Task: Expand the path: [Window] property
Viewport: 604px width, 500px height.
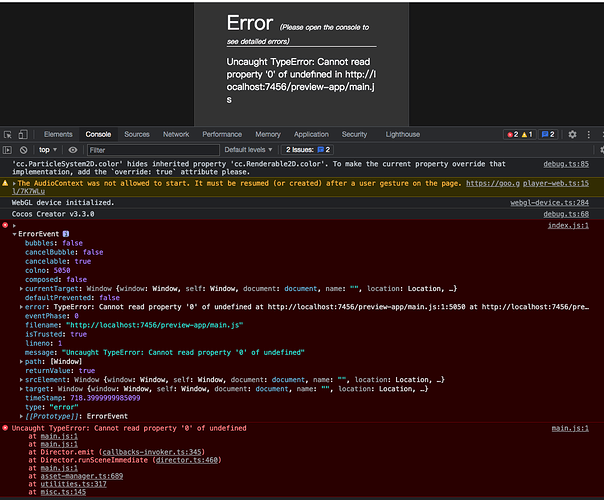Action: pos(21,362)
